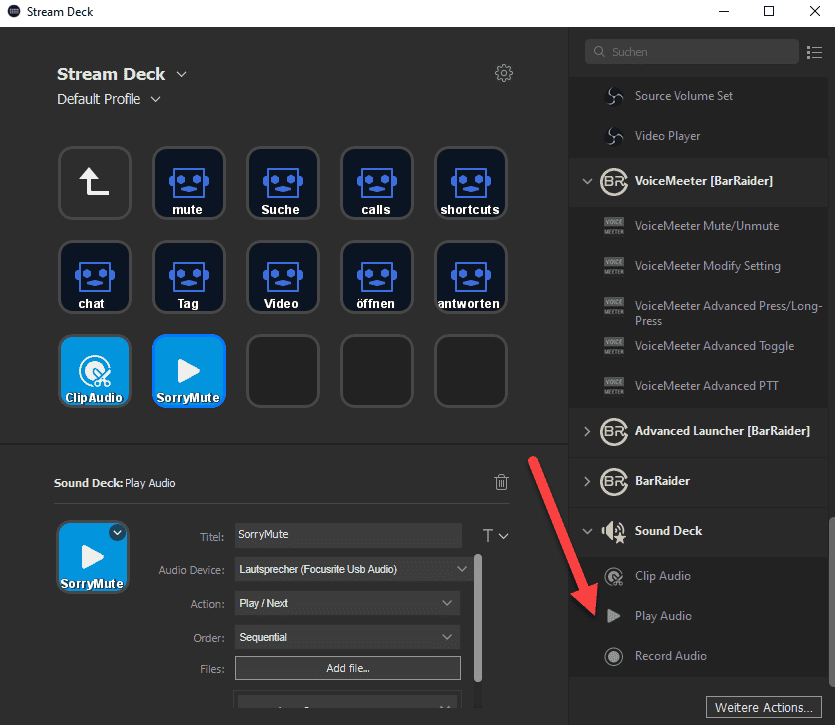This screenshot has width=835, height=725.
Task: Open the Default Profile dropdown
Action: click(155, 99)
